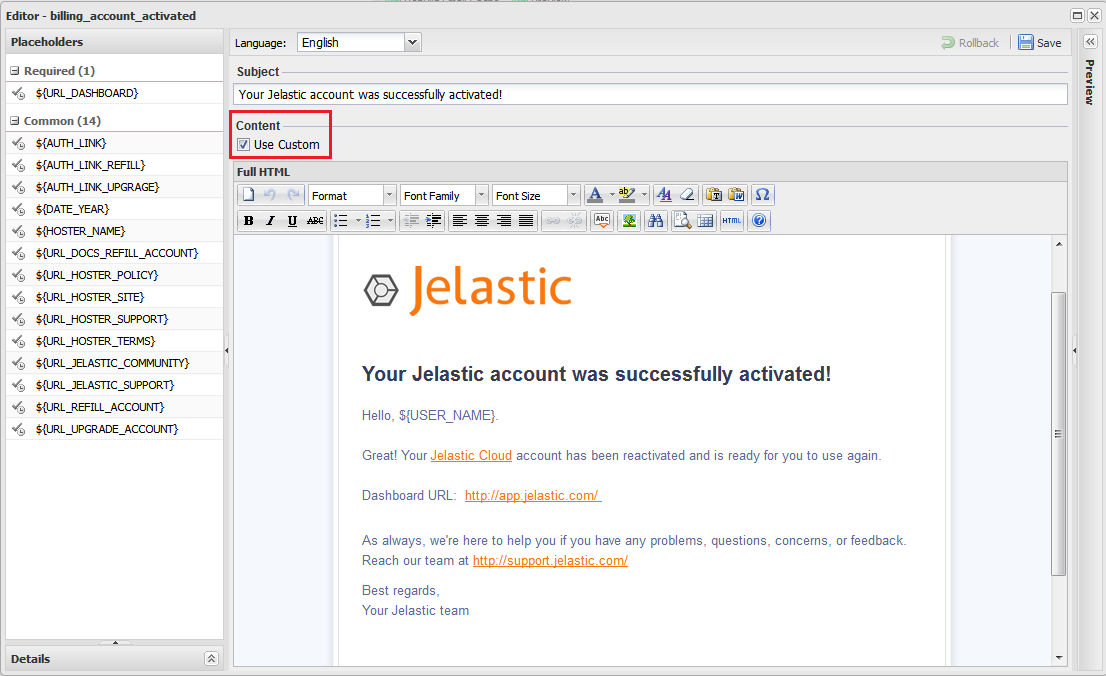Open the Format dropdown
The width and height of the screenshot is (1106, 676).
pyautogui.click(x=389, y=195)
